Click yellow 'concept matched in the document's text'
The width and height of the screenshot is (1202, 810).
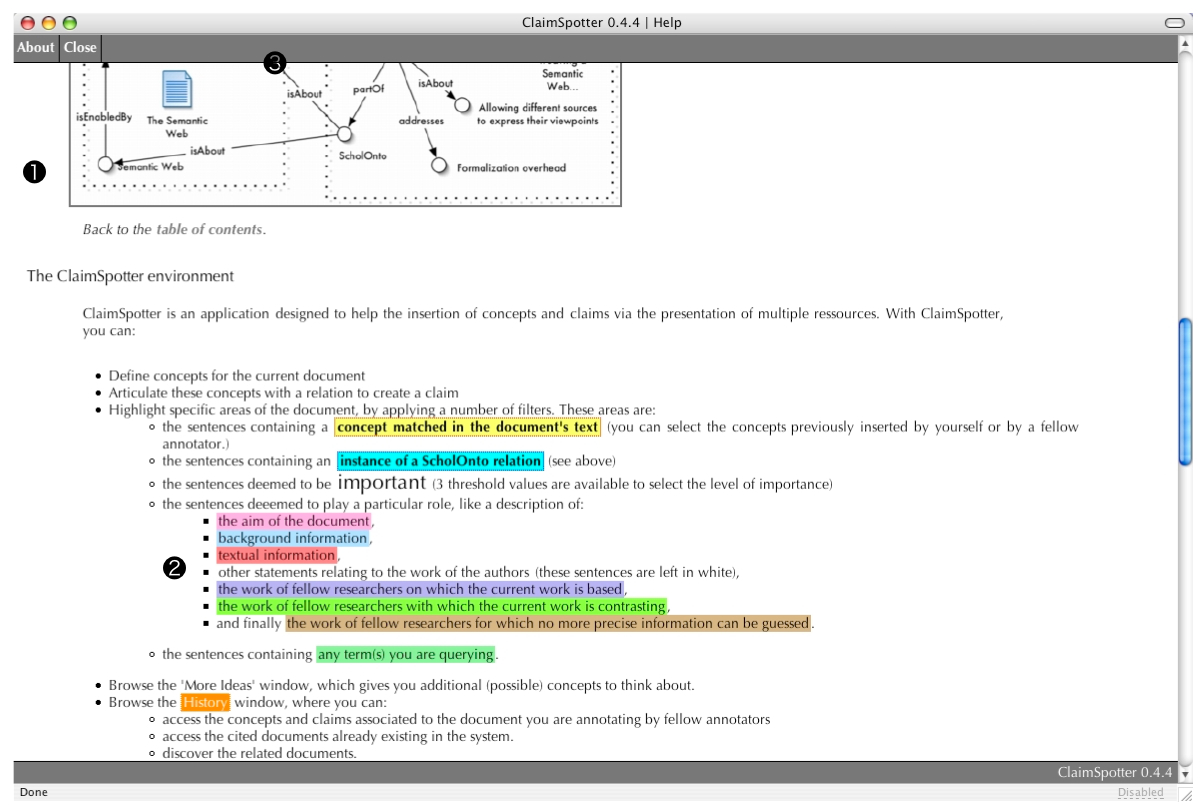[468, 427]
